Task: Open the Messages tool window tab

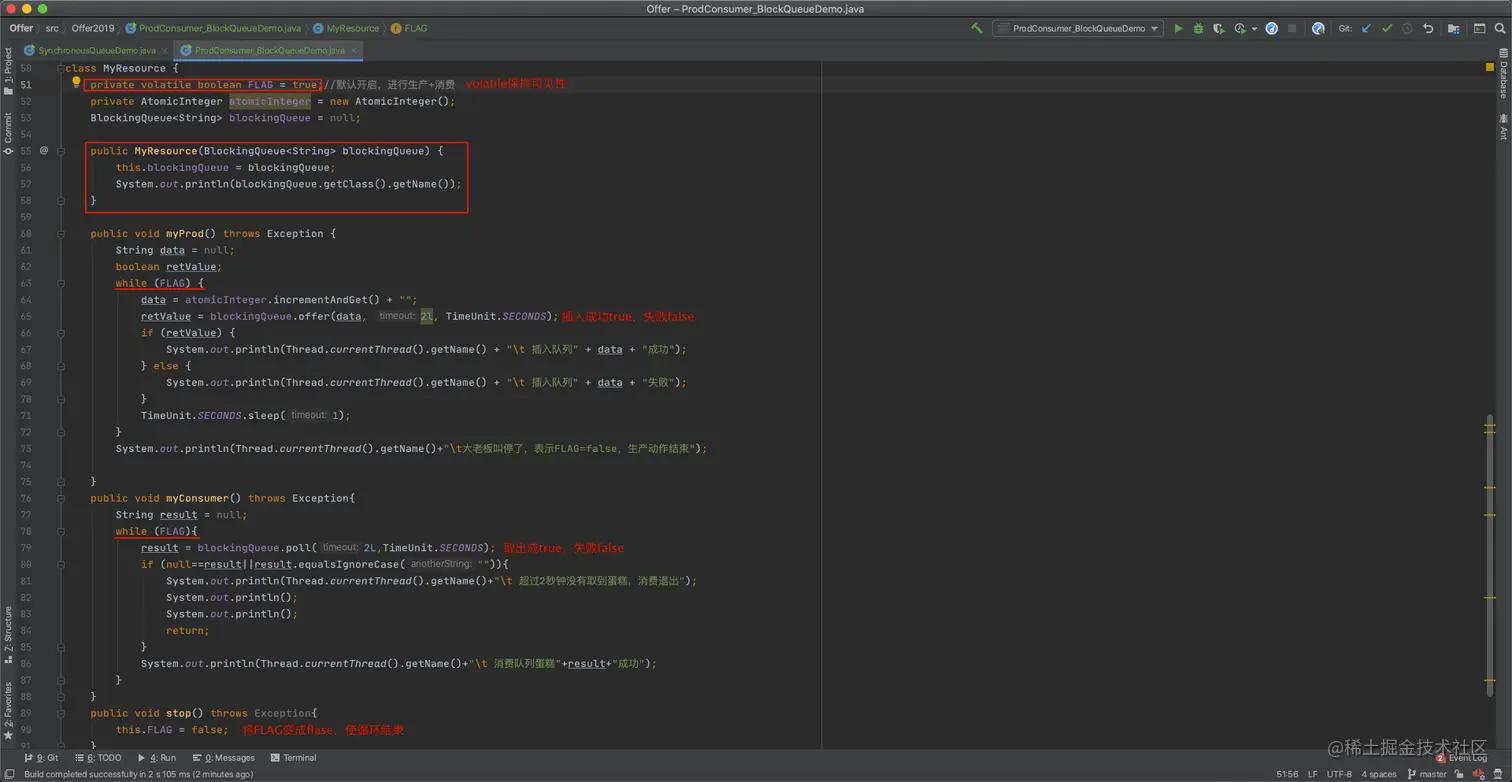Action: tap(224, 758)
